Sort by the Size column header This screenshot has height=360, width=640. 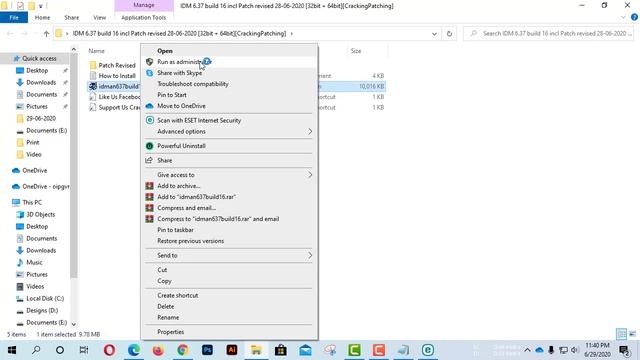coord(356,51)
